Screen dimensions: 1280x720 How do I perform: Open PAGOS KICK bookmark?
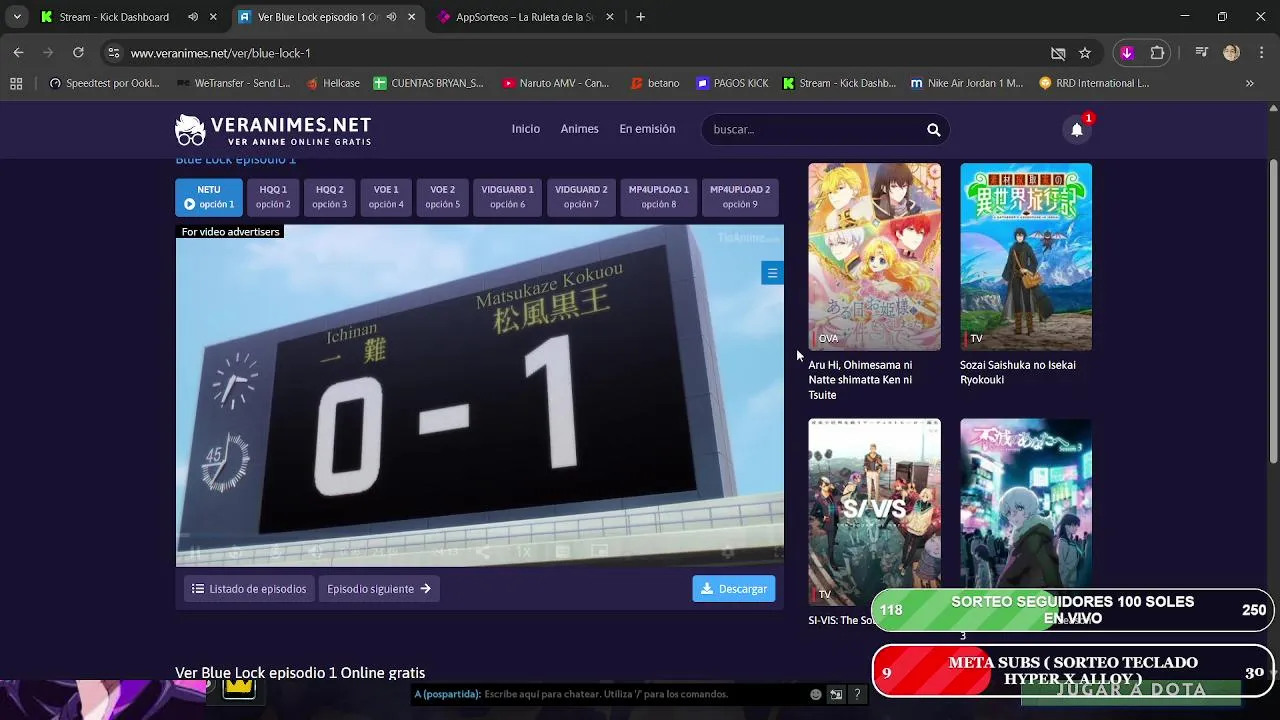click(x=733, y=83)
